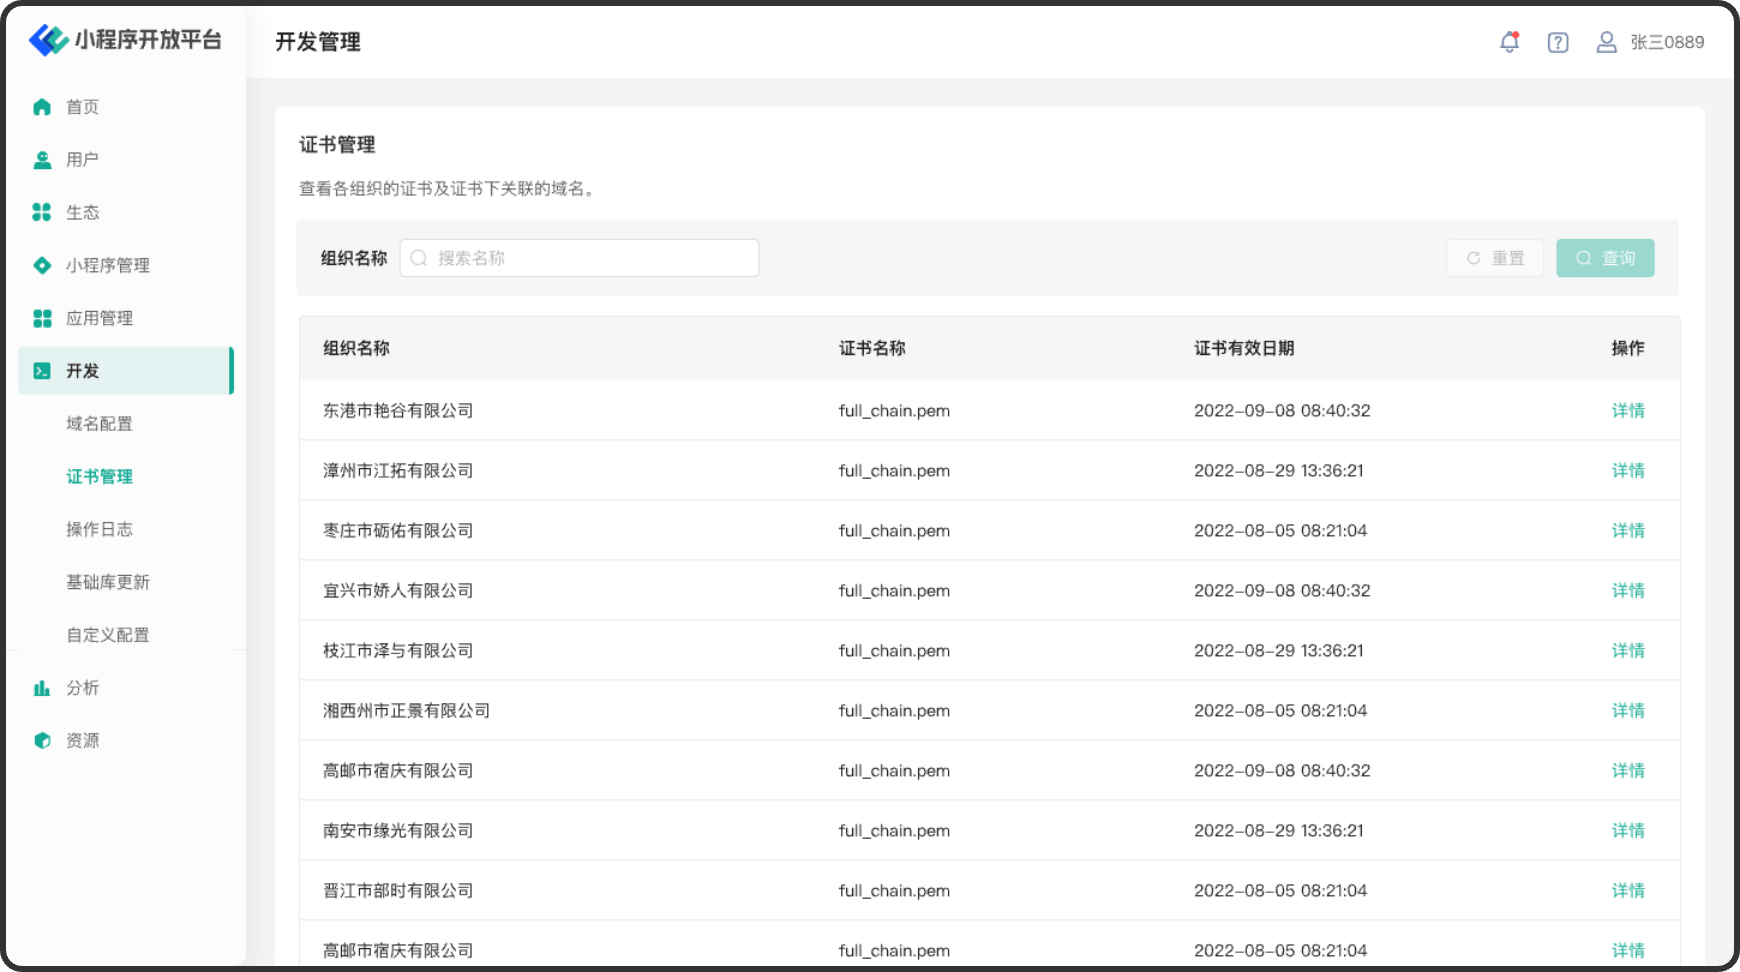Select the 用户 person icon

click(x=42, y=160)
